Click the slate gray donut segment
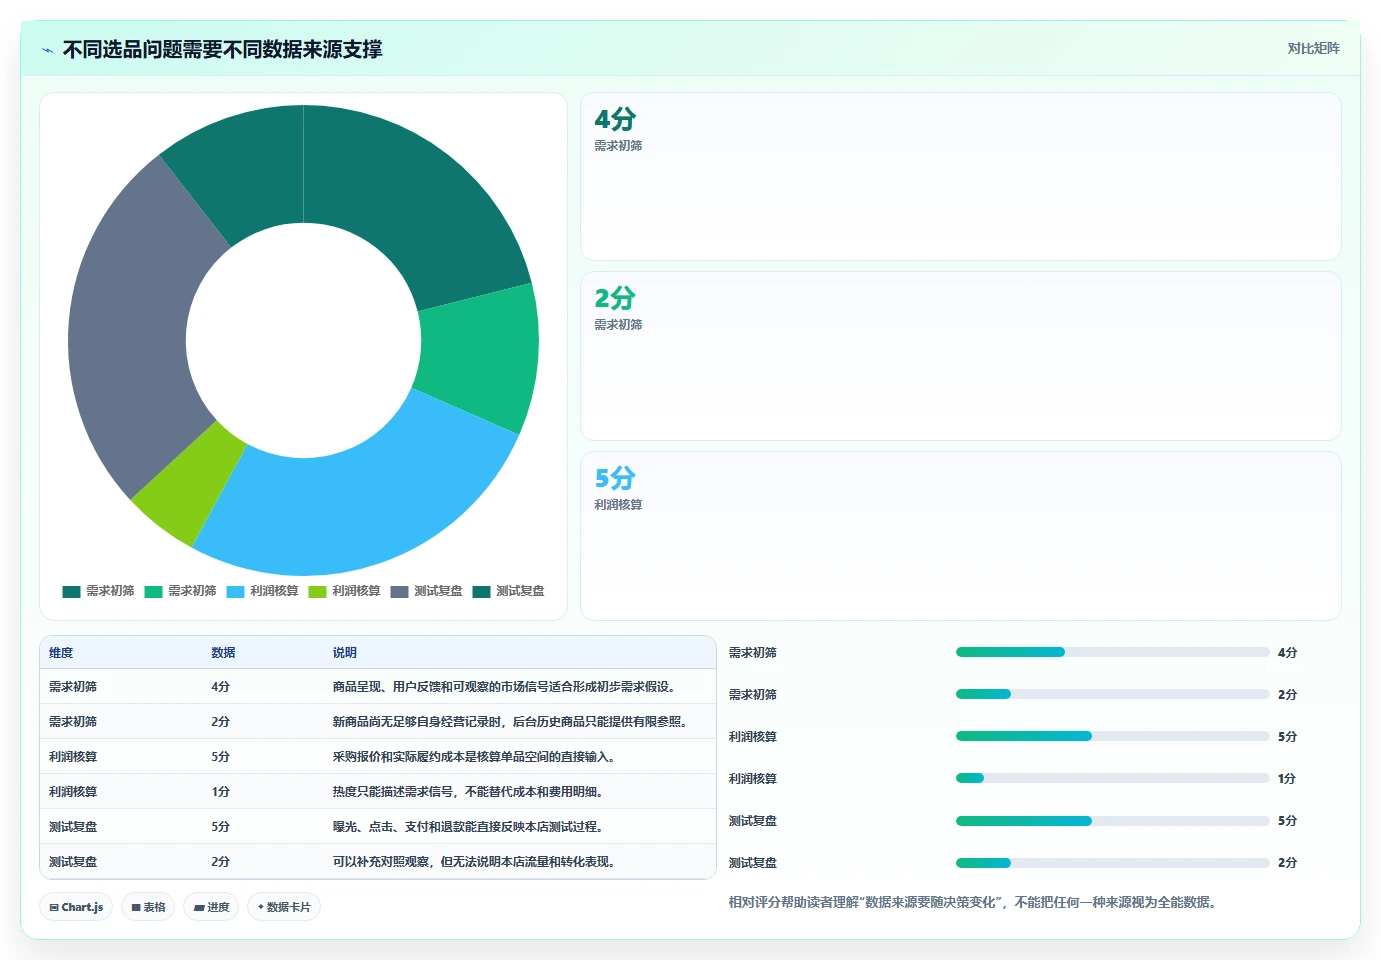Viewport: 1381px width, 960px height. [130, 330]
